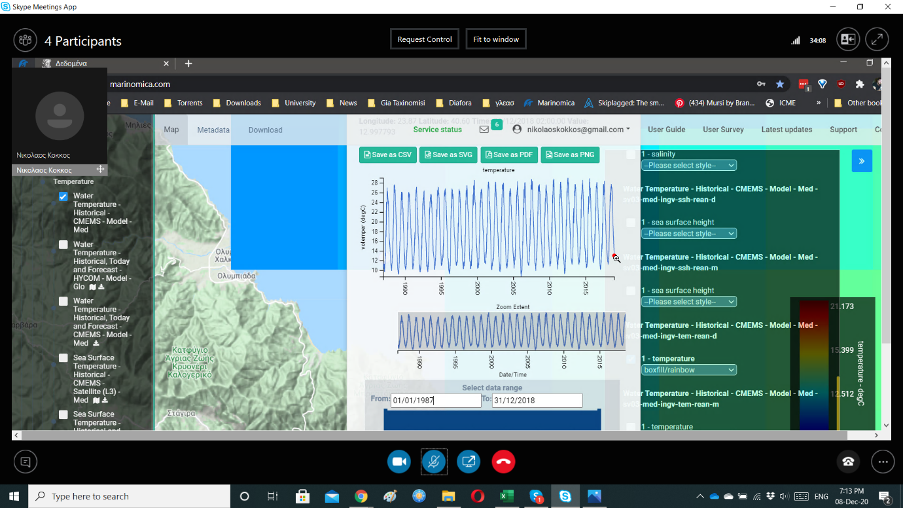Open the more options ellipsis button
Viewport: 904px width, 508px height.
pos(881,461)
